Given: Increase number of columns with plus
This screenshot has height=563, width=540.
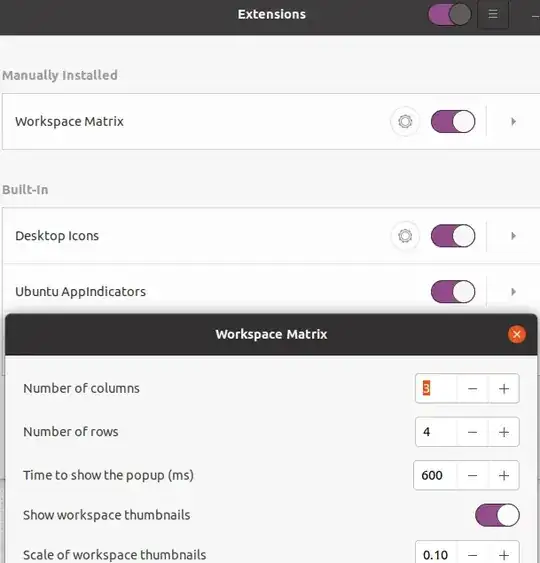Looking at the screenshot, I should (x=504, y=388).
